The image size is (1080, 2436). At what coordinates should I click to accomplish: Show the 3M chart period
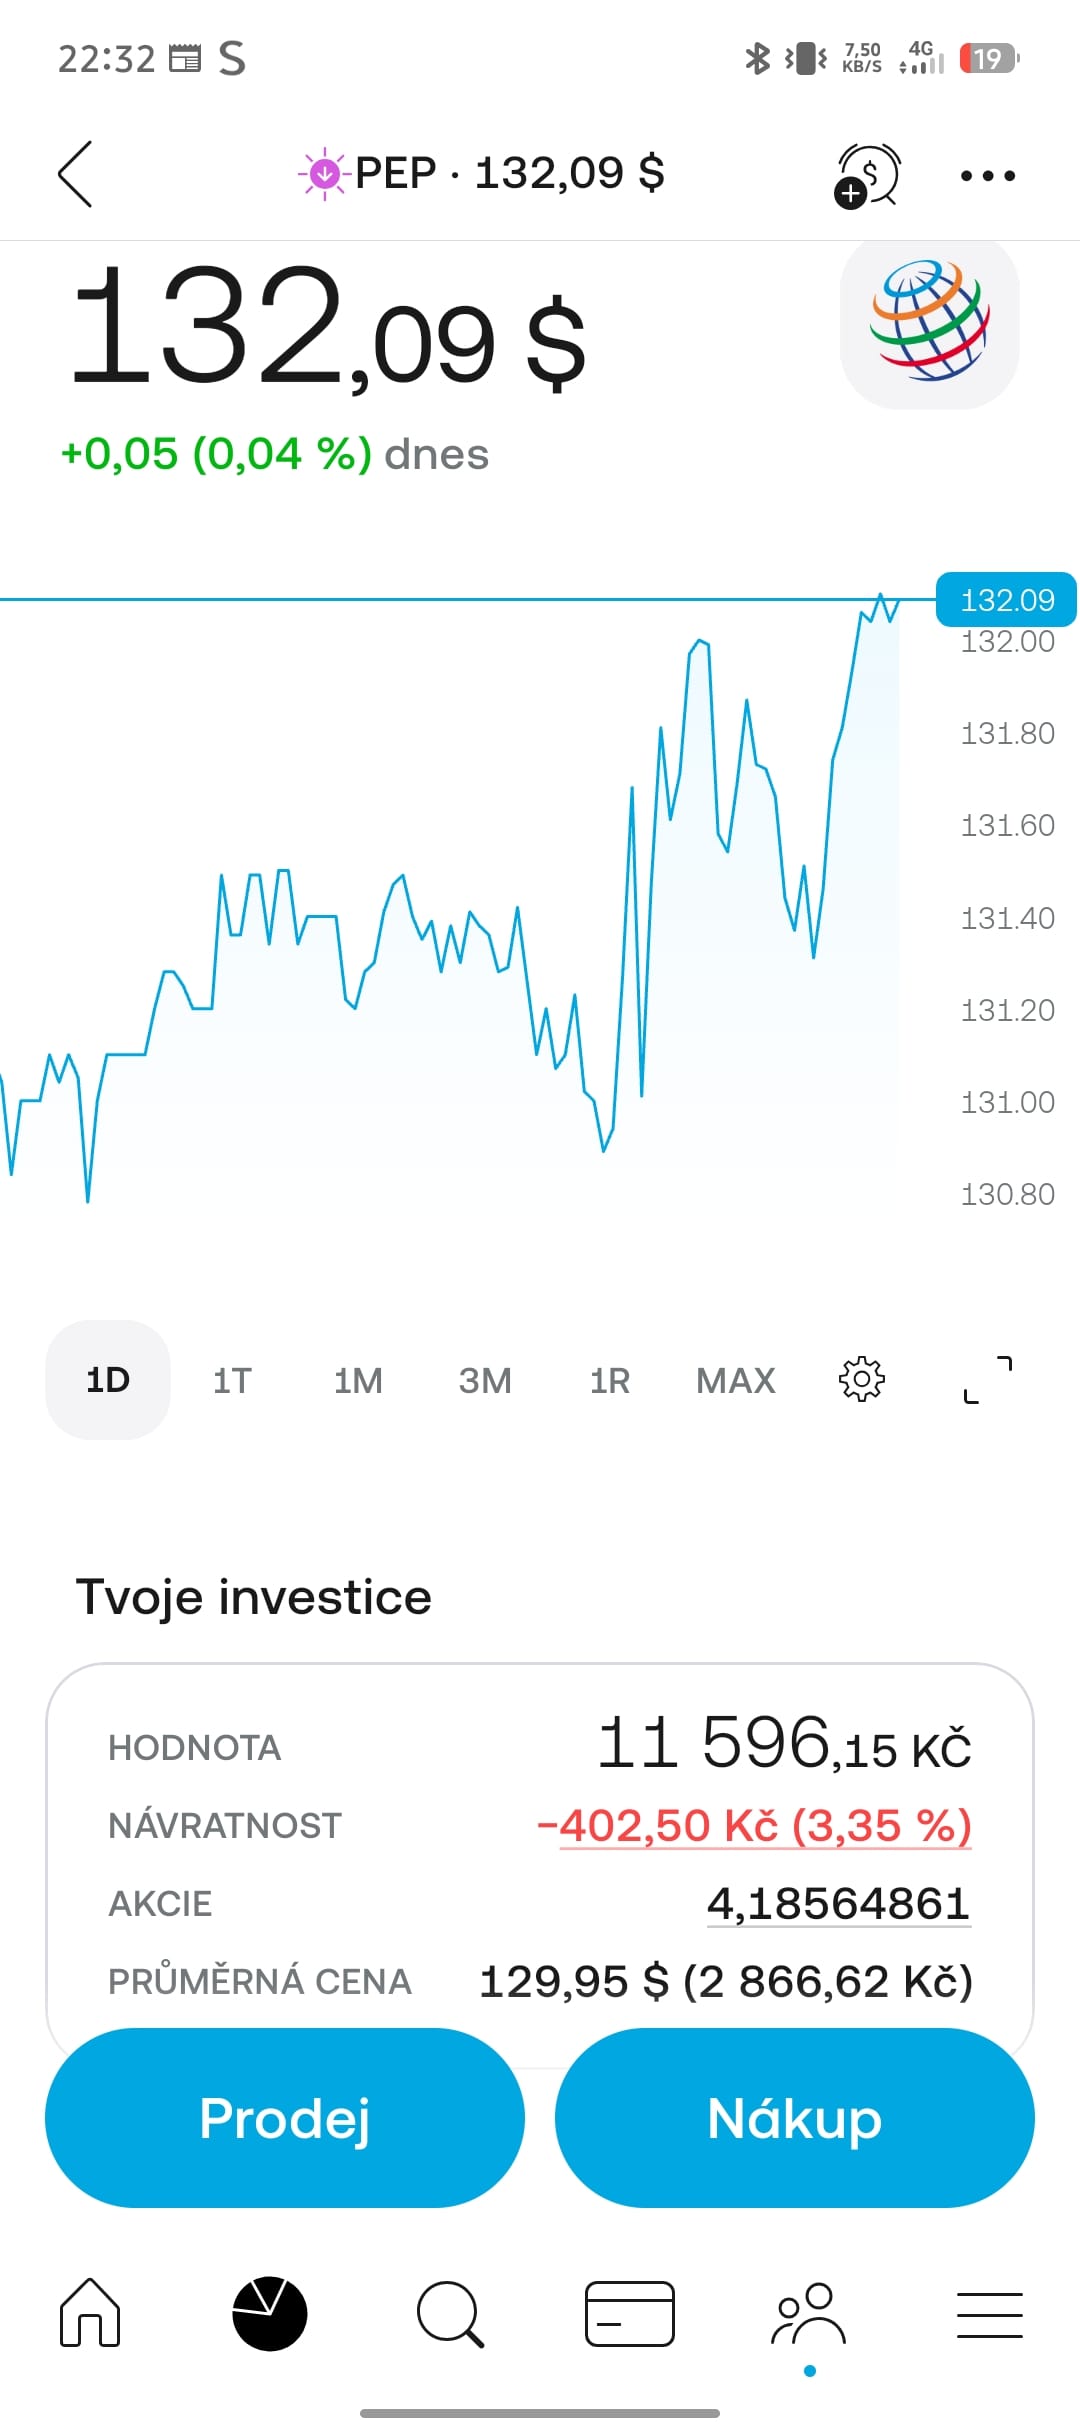tap(485, 1380)
